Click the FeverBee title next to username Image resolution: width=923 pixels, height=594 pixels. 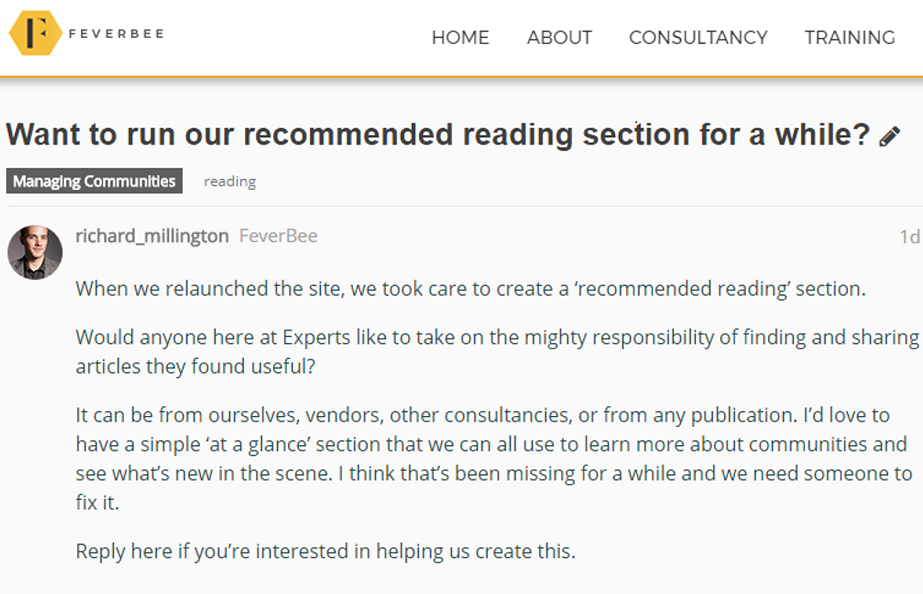(278, 236)
